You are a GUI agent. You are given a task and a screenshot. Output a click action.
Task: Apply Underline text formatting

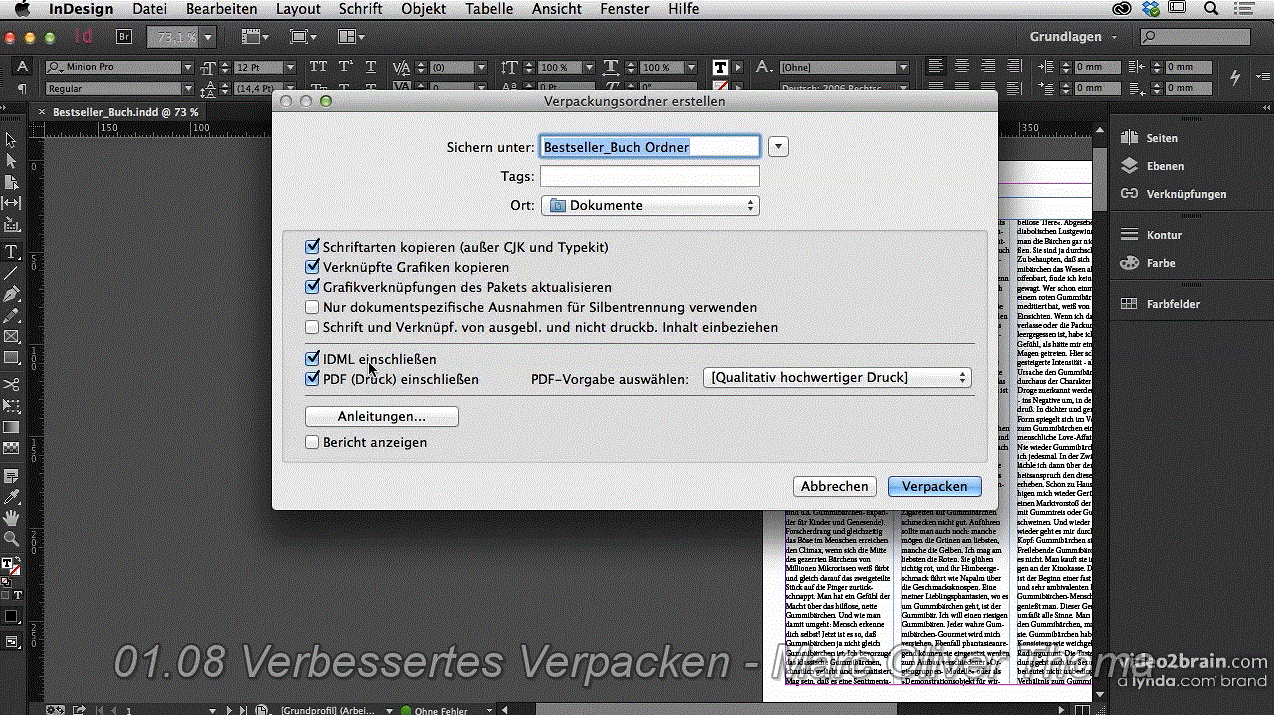click(371, 67)
